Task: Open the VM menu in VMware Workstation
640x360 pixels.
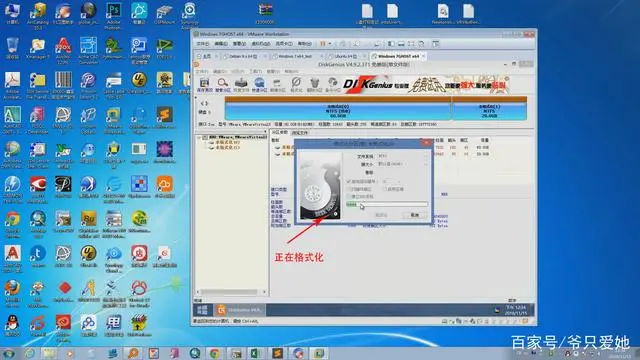Action: [x=260, y=43]
